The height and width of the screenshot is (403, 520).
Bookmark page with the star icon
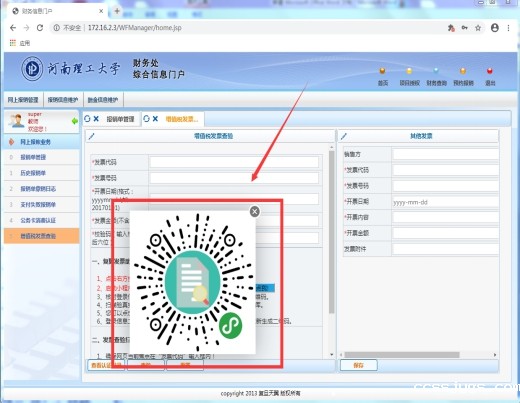point(478,28)
